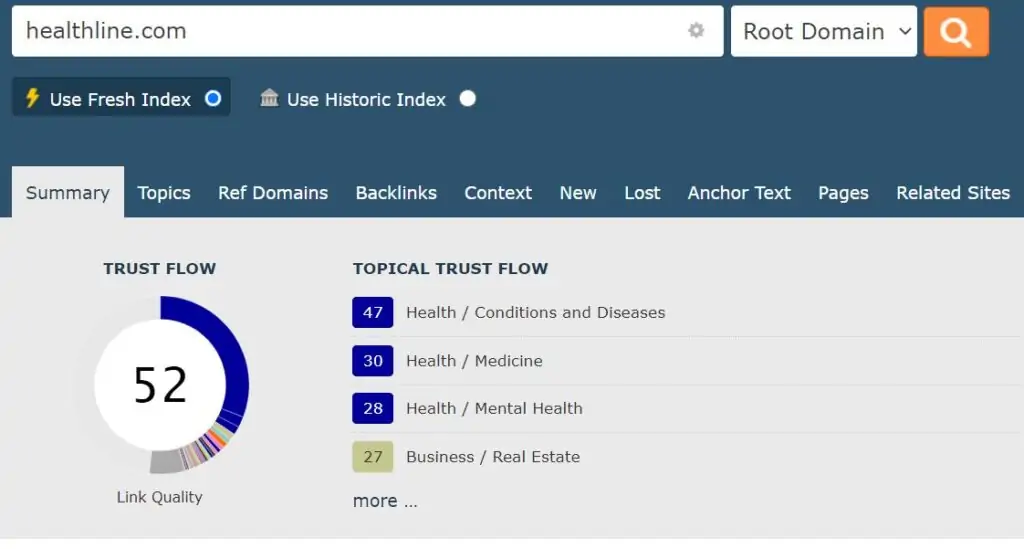This screenshot has height=549, width=1024.
Task: Open the gear settings icon in search box
Action: pos(696,30)
